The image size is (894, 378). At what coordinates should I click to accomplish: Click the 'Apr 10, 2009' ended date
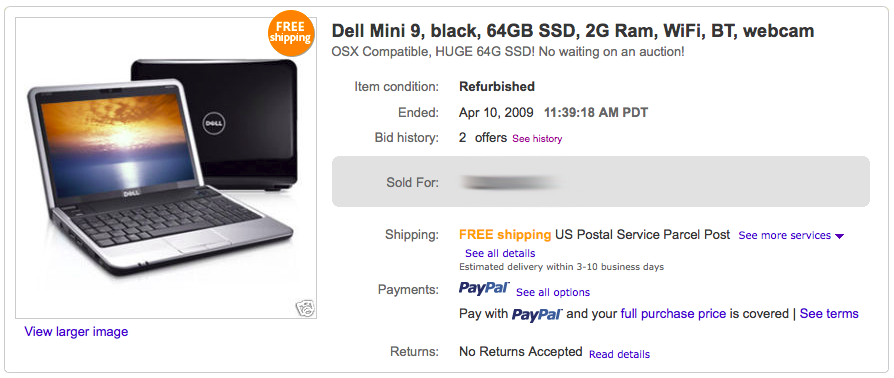[496, 113]
